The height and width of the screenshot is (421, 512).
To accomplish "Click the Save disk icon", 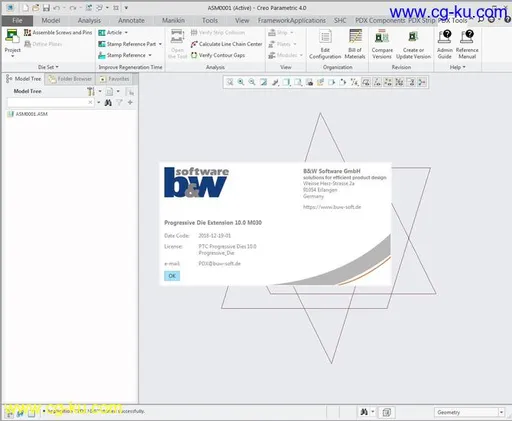I will pos(46,8).
